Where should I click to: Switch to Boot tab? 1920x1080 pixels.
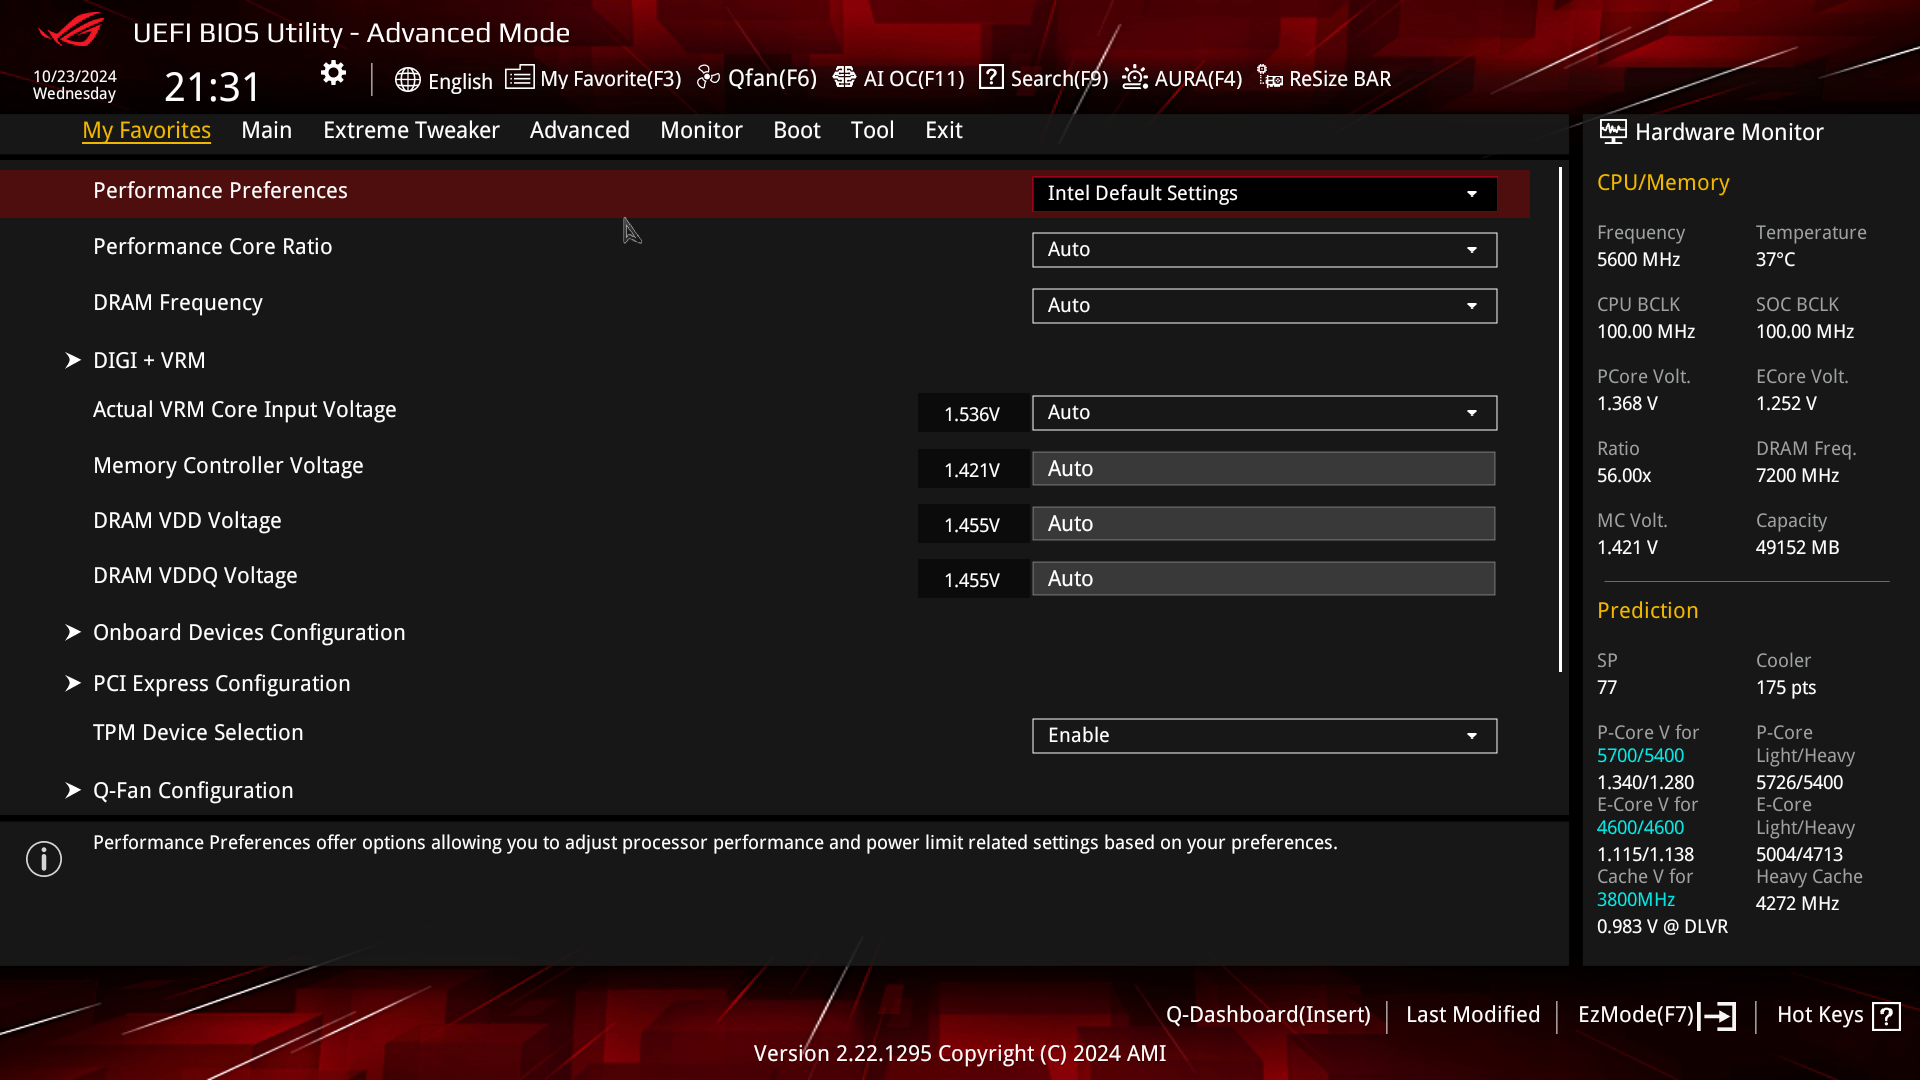pyautogui.click(x=796, y=130)
